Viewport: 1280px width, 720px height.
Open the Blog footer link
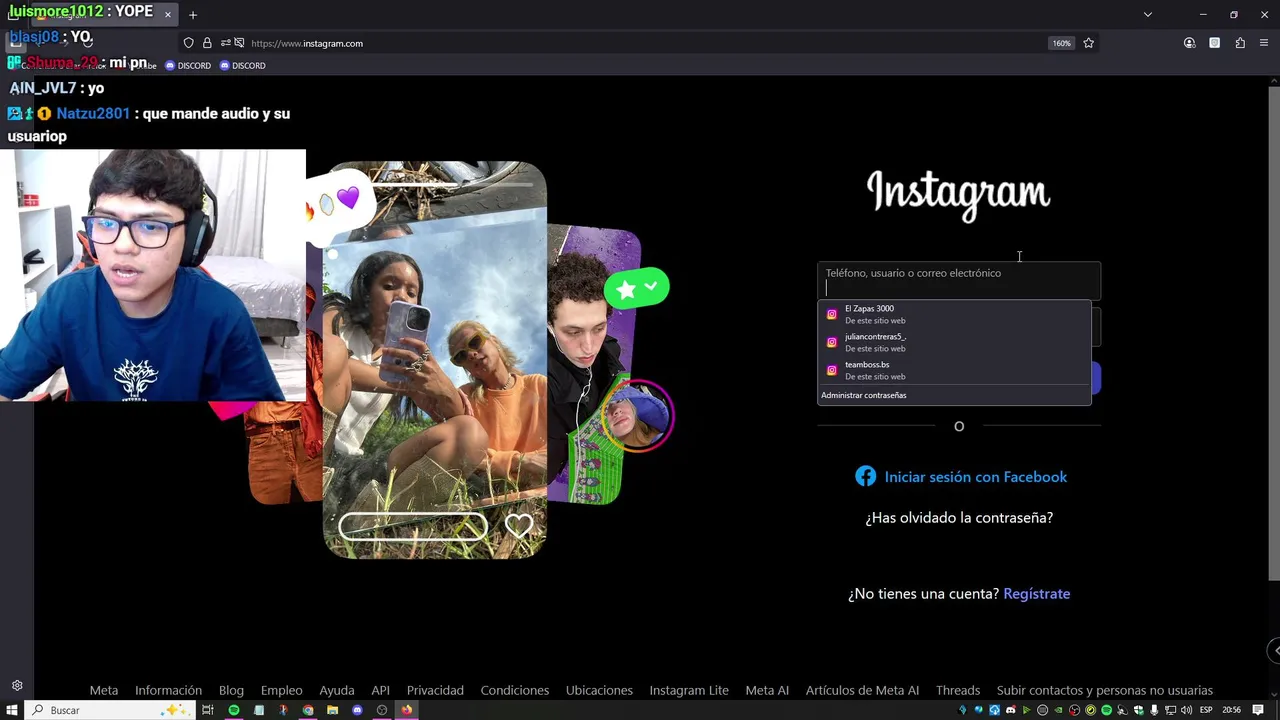[231, 690]
